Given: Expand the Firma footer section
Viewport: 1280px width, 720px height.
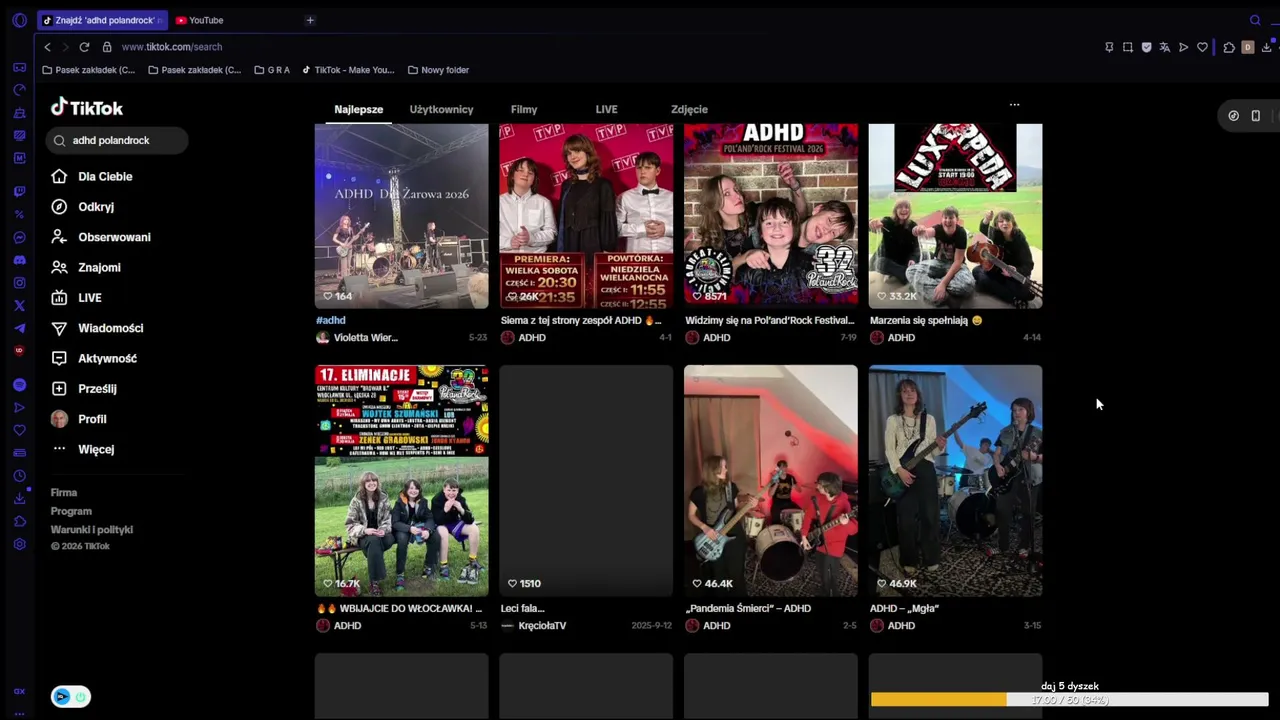Looking at the screenshot, I should (x=64, y=492).
